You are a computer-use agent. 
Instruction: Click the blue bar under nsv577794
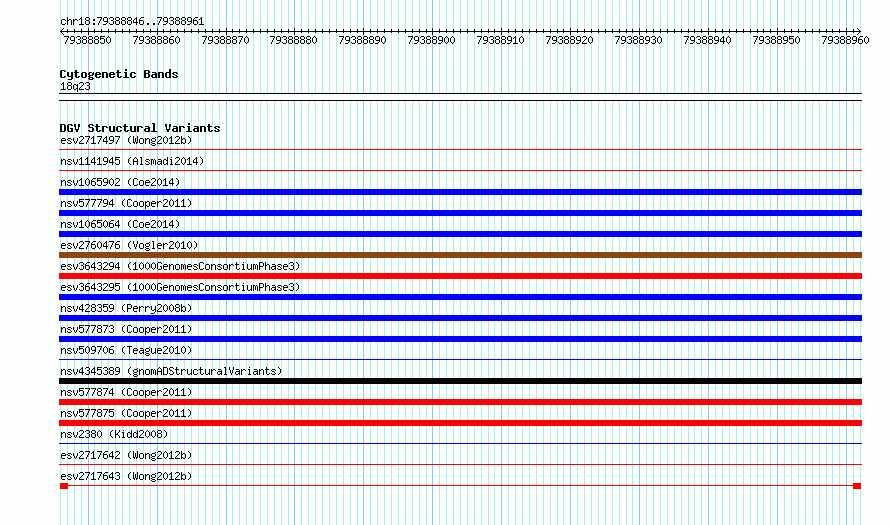(460, 213)
